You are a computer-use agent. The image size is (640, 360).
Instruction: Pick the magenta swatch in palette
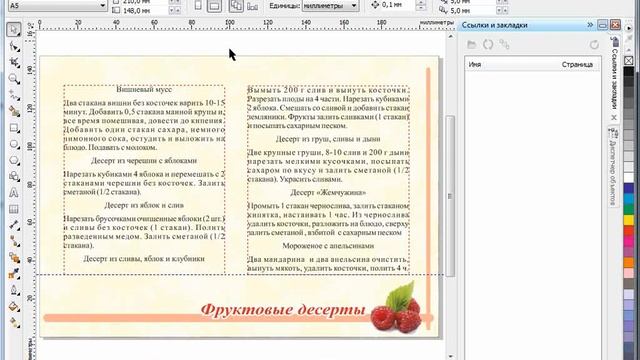[x=629, y=241]
